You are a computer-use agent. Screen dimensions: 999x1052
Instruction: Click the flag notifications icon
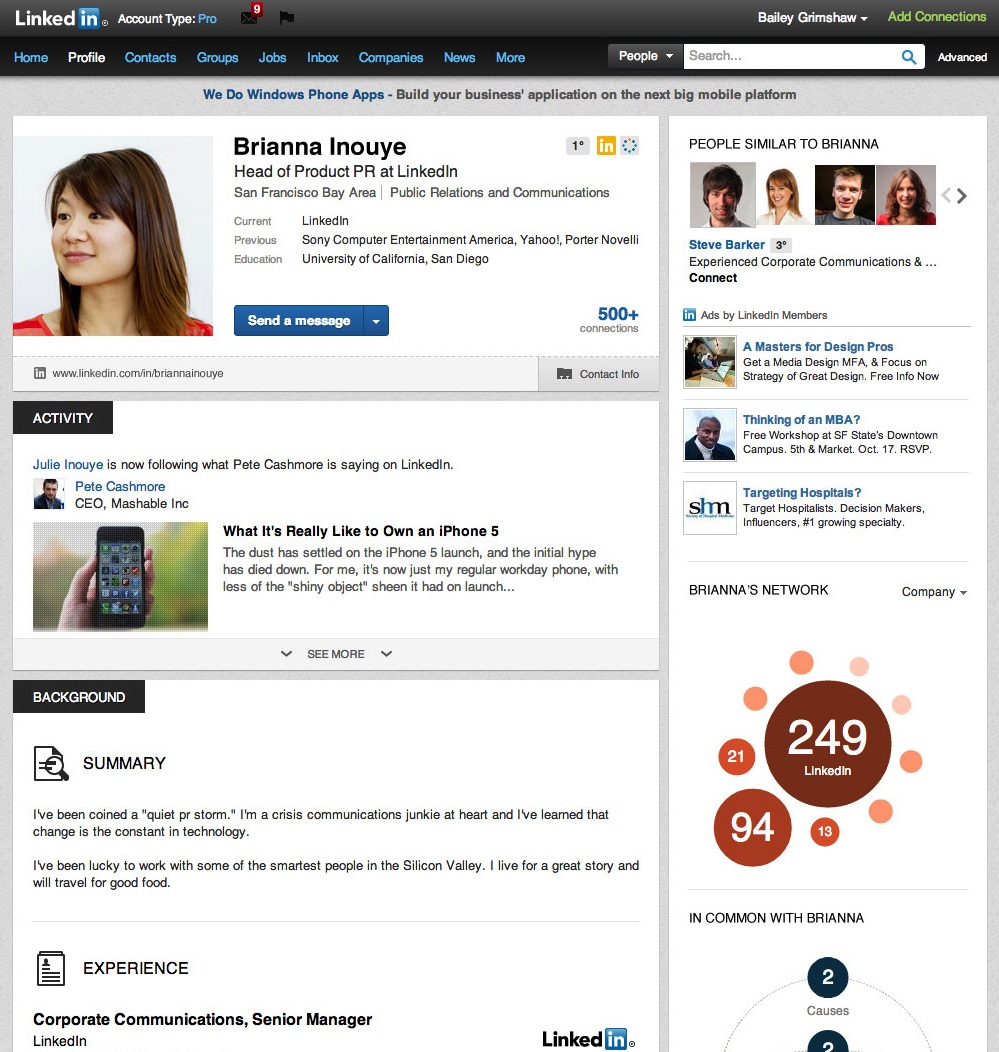286,18
